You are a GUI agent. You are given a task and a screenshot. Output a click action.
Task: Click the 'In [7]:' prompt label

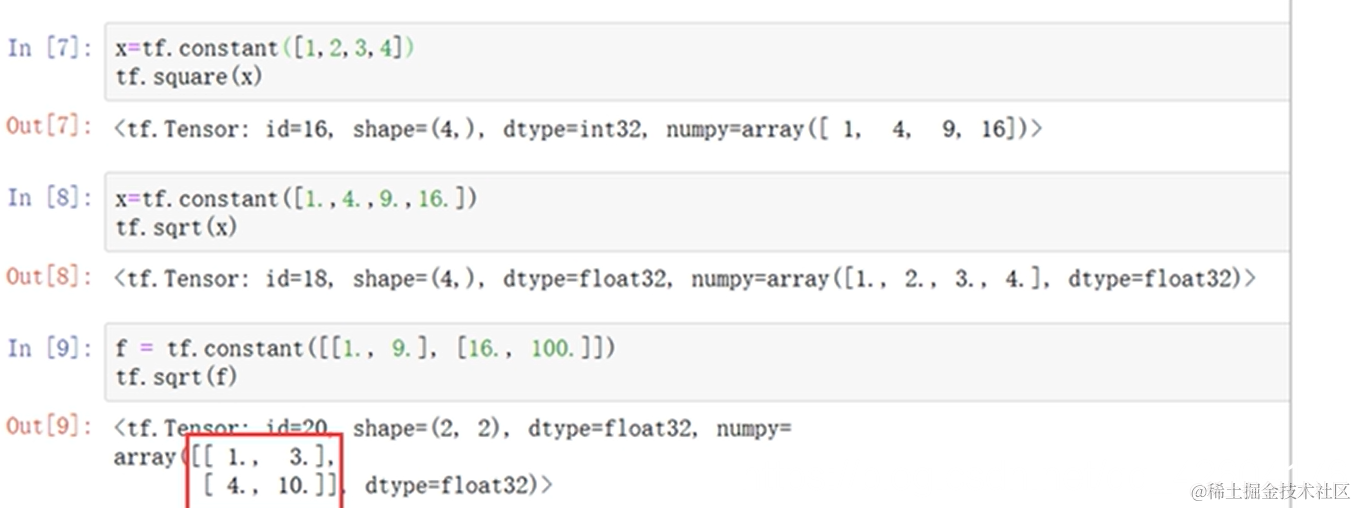point(50,47)
